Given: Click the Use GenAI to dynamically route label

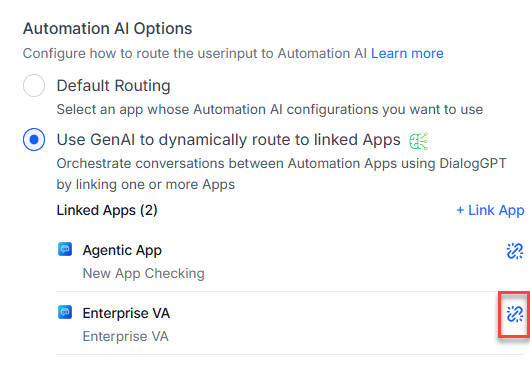Looking at the screenshot, I should [x=228, y=140].
